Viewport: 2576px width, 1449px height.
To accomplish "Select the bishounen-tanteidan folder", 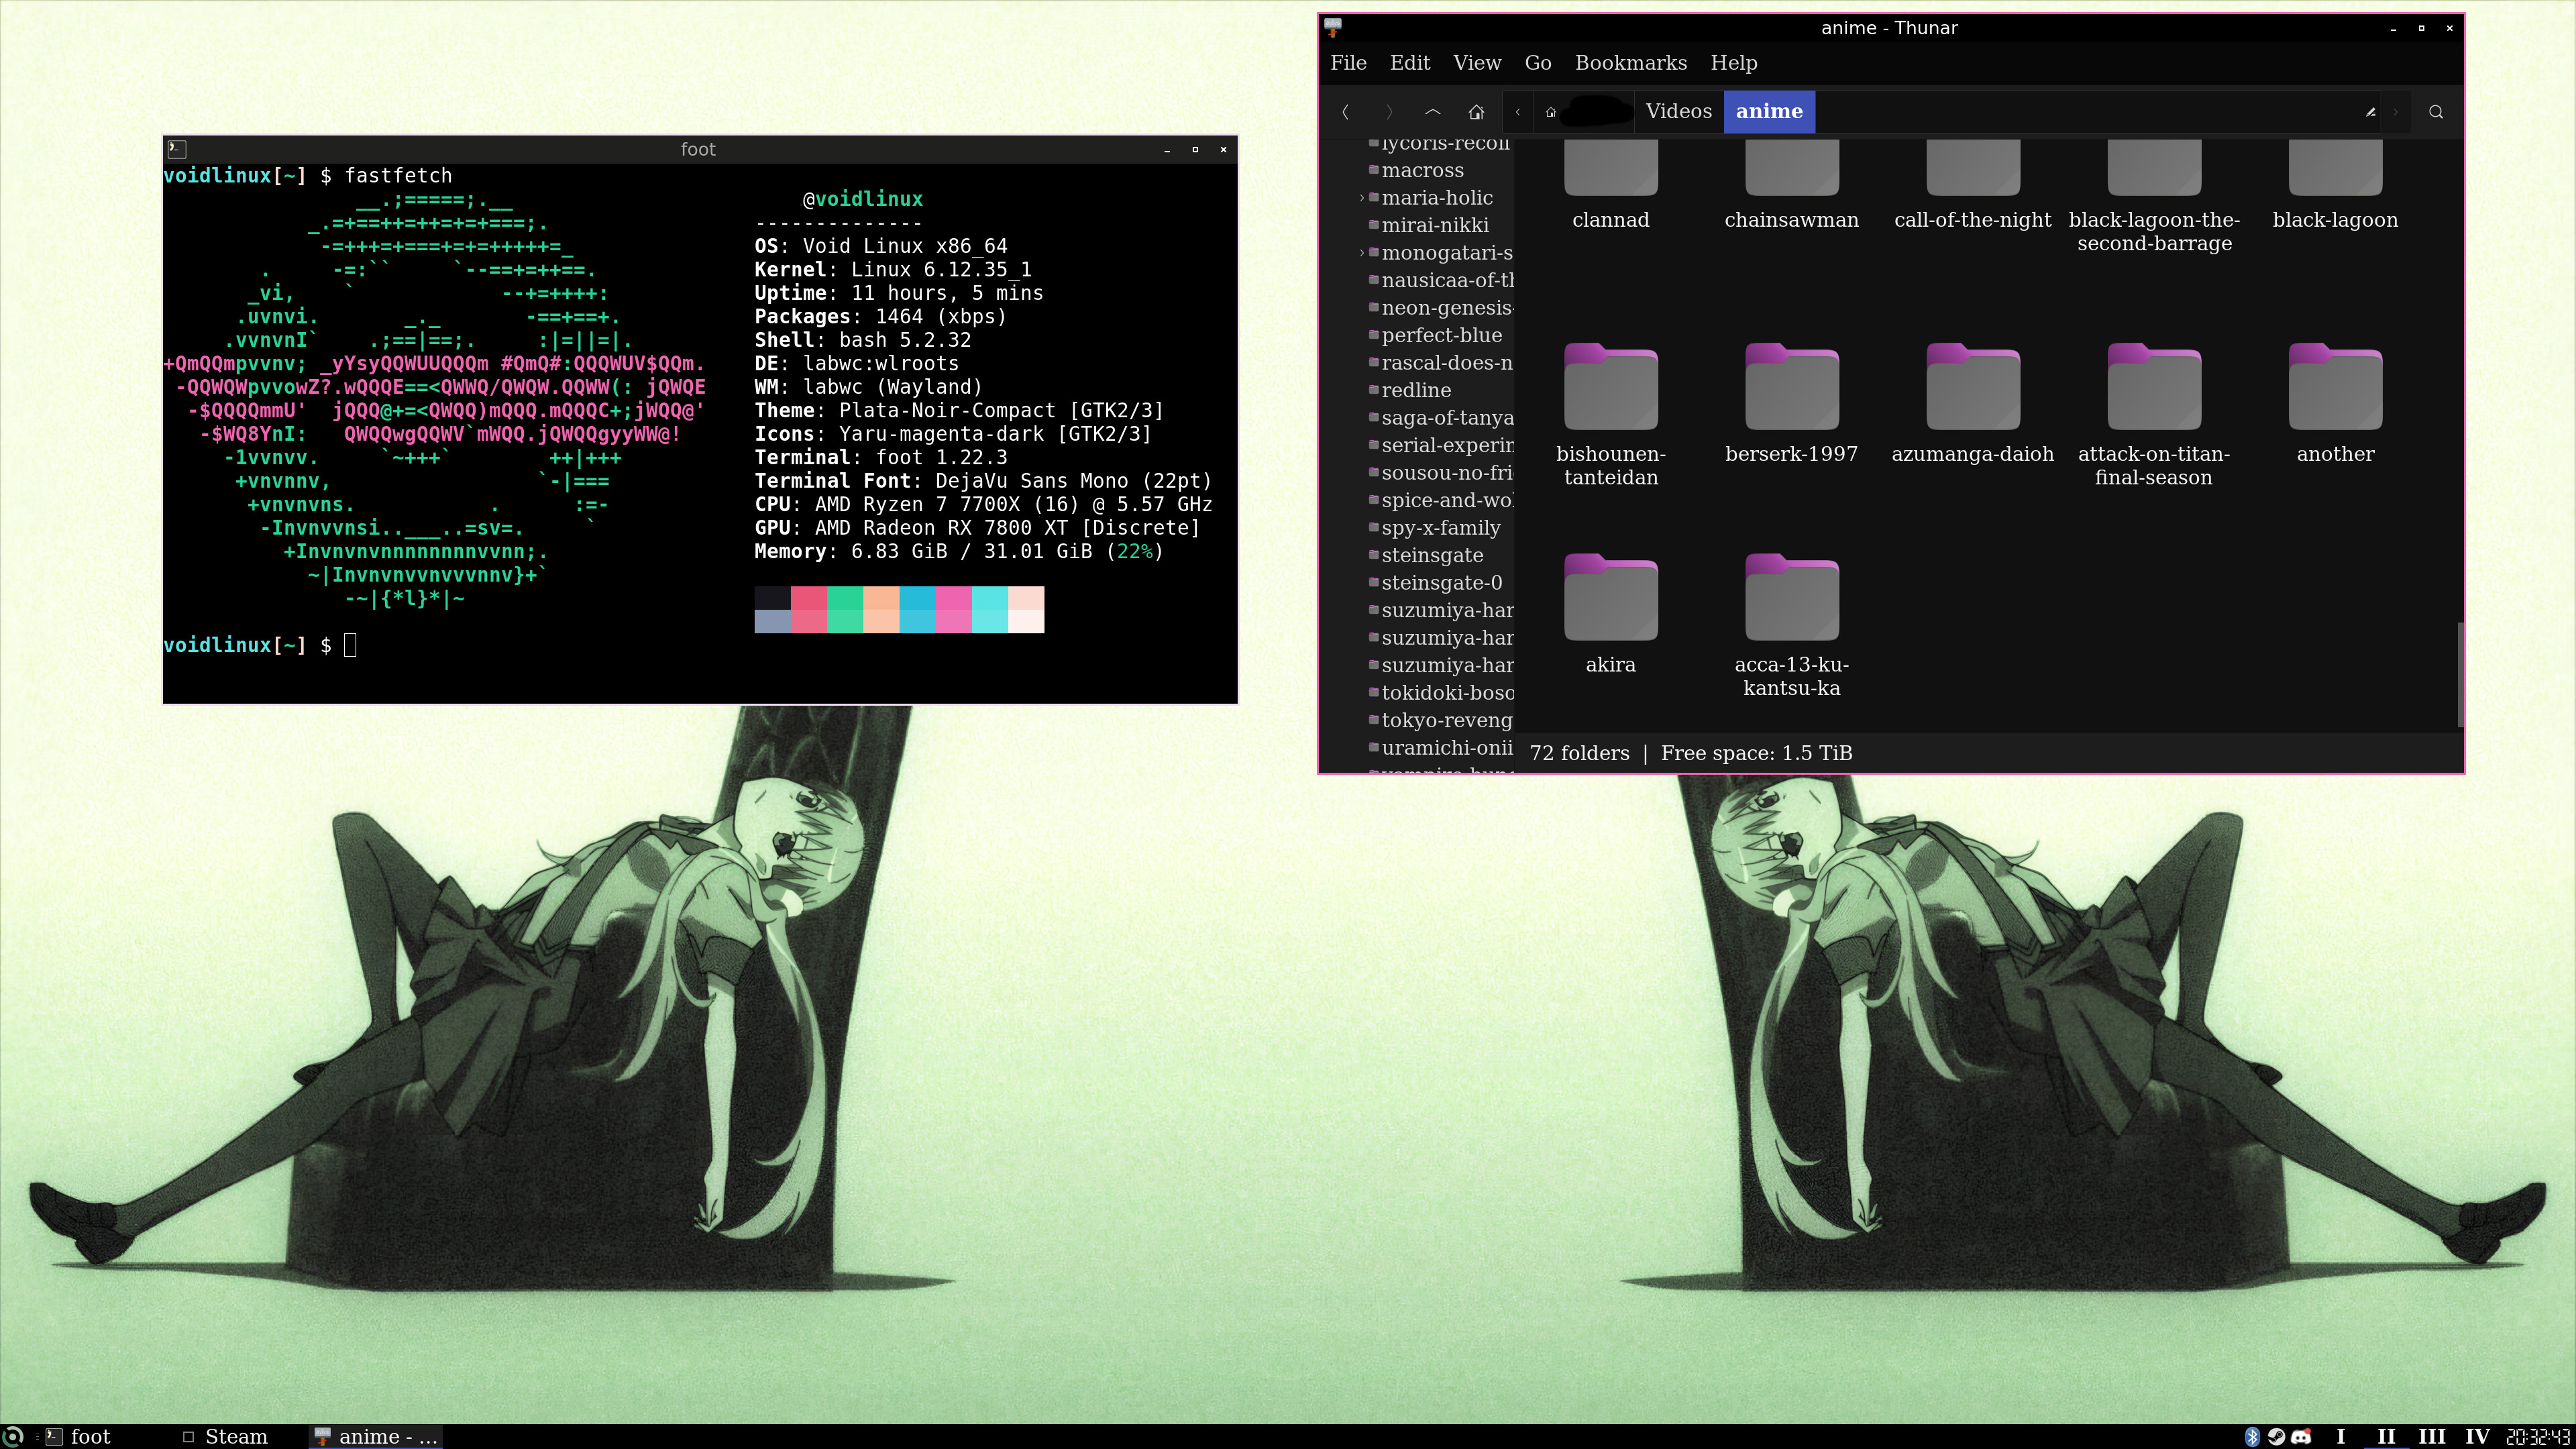I will click(1610, 414).
